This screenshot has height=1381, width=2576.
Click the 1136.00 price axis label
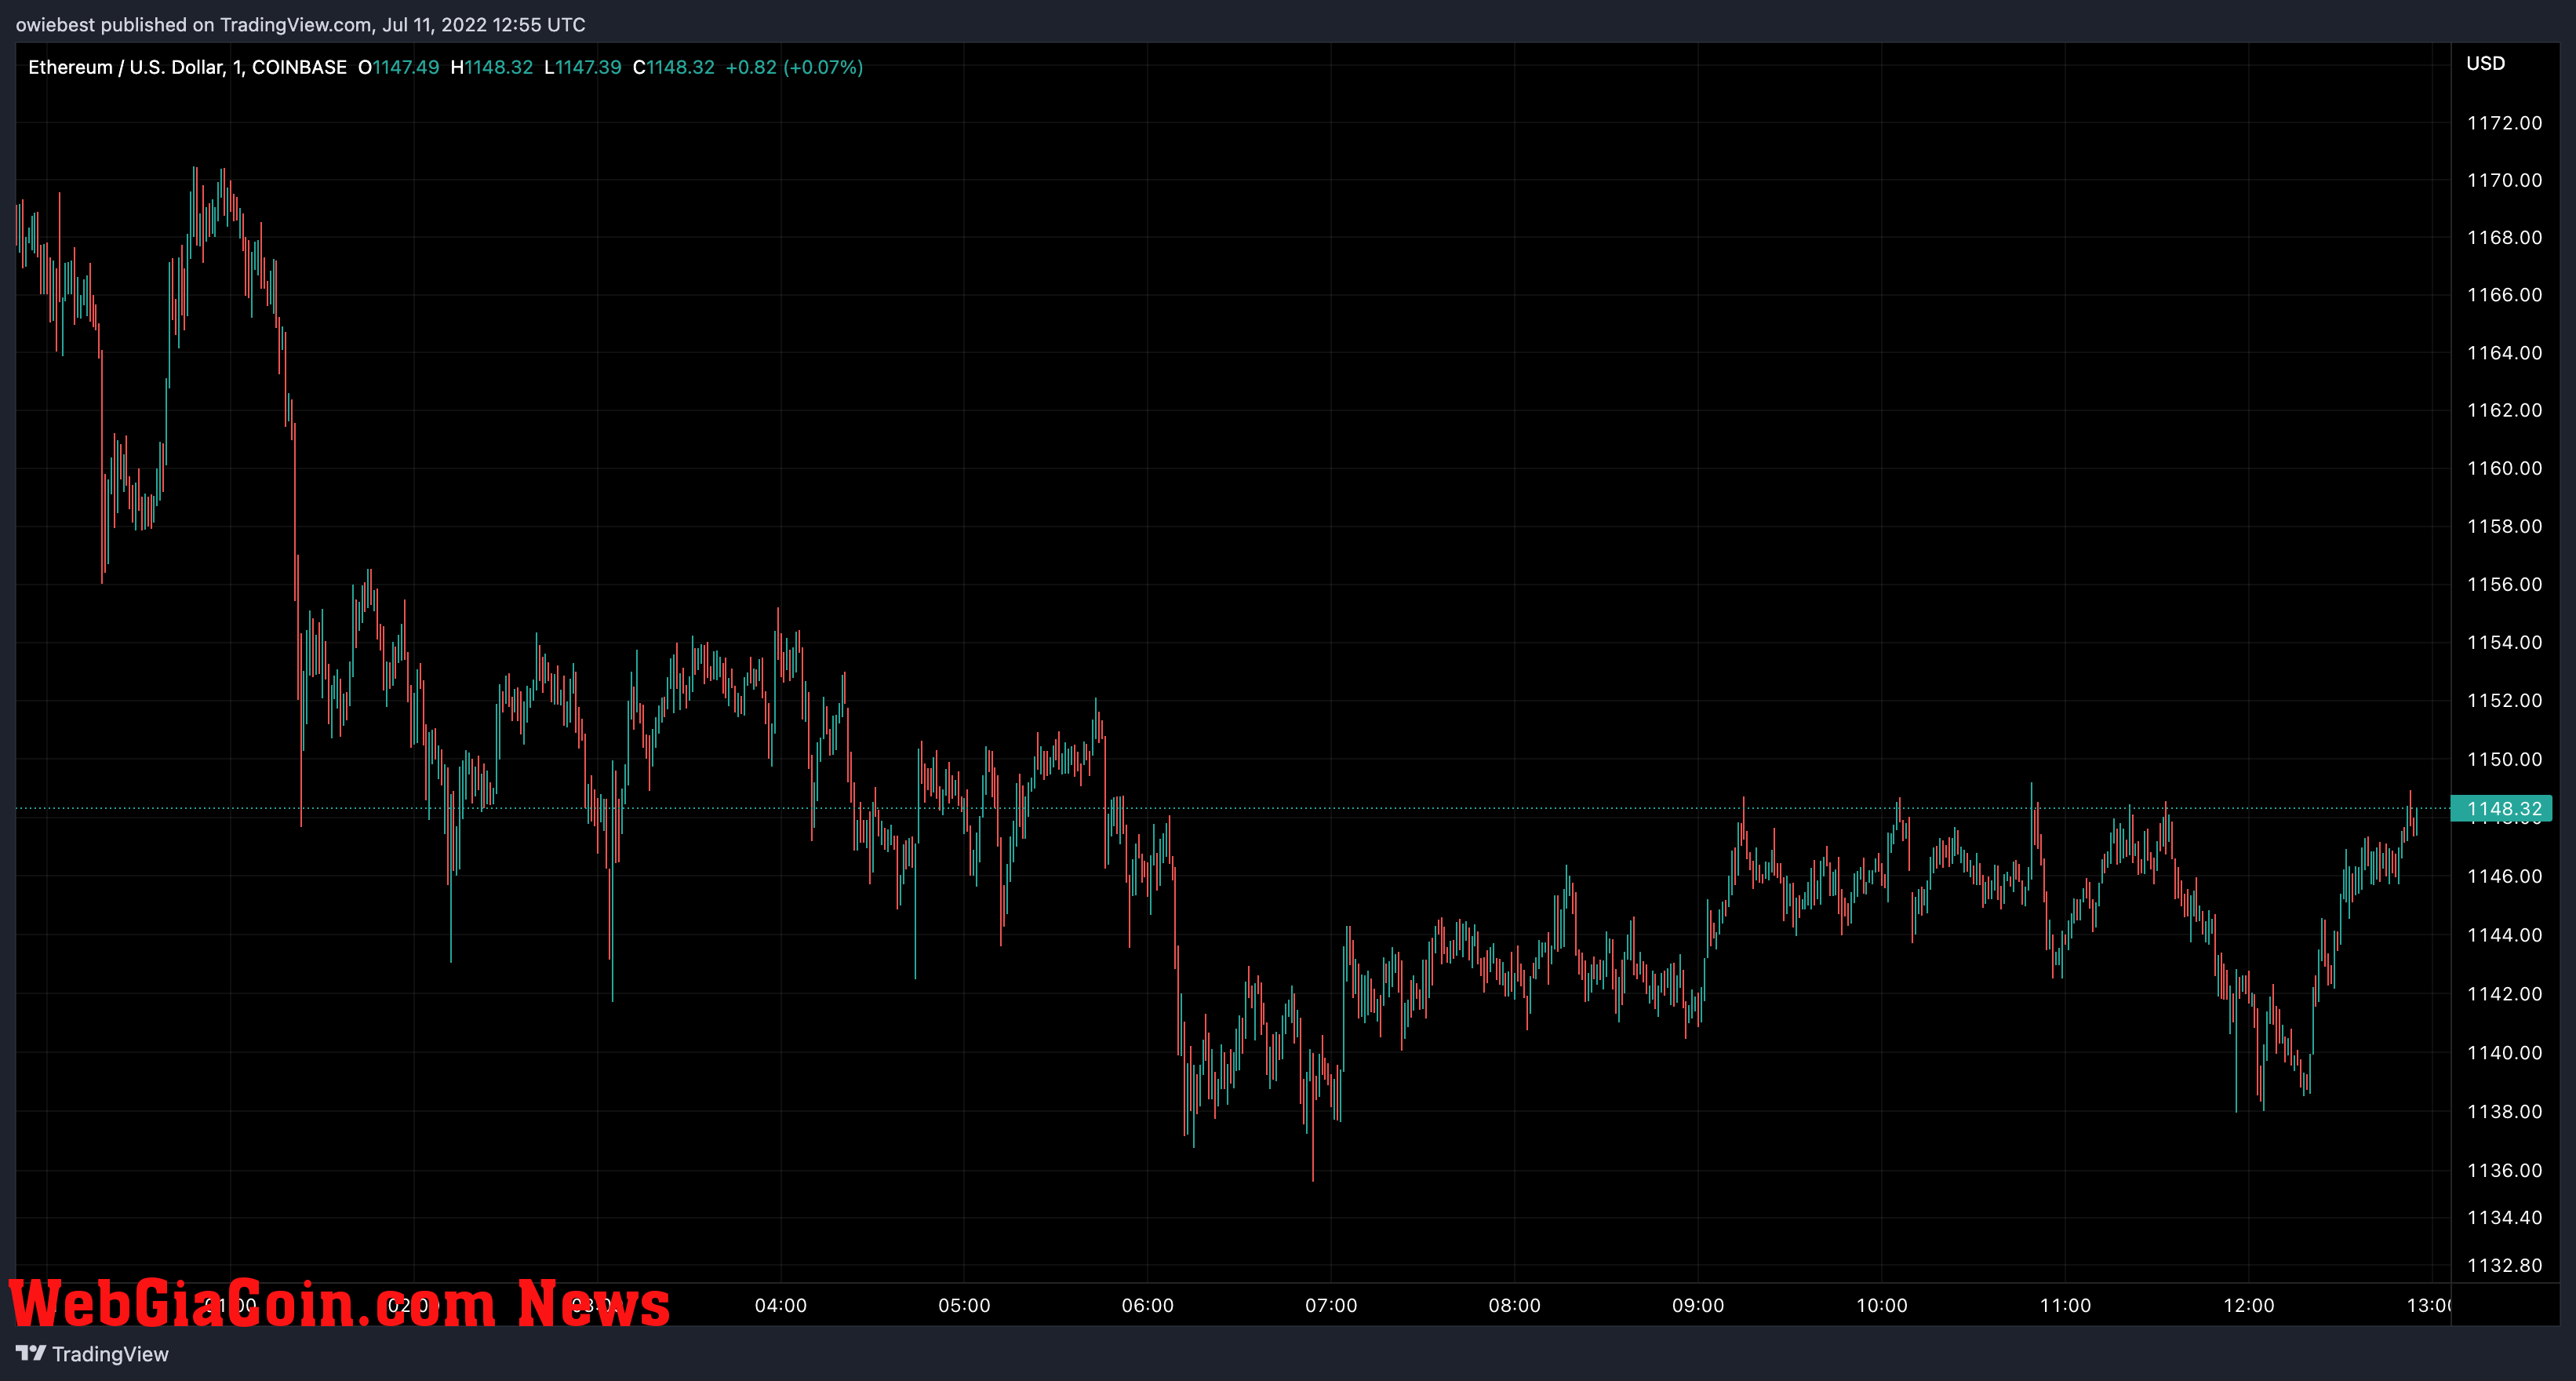[x=2504, y=1170]
